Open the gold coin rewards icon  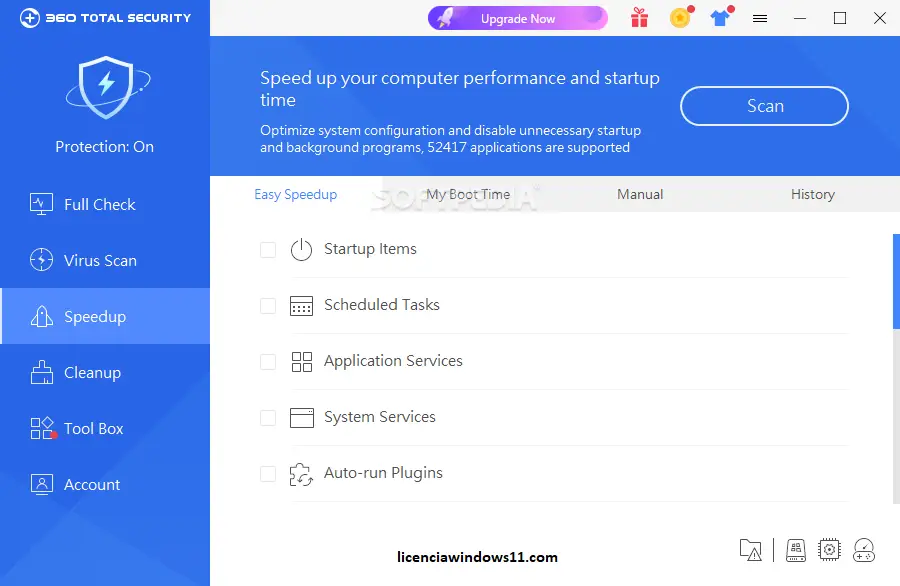(x=681, y=18)
